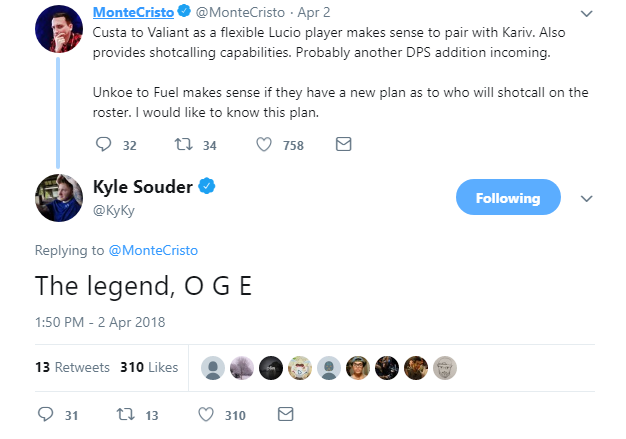Retweet Kyle Souder's tweet
This screenshot has width=626, height=439.
[x=127, y=414]
